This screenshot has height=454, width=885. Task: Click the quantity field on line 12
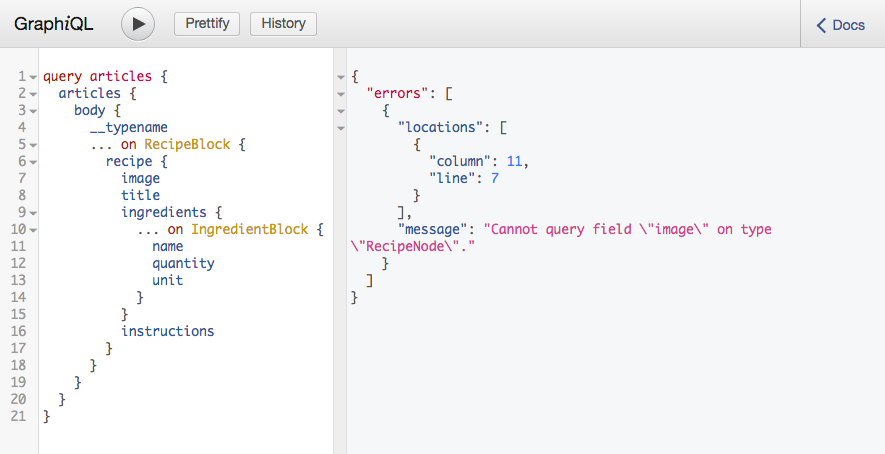(x=183, y=263)
